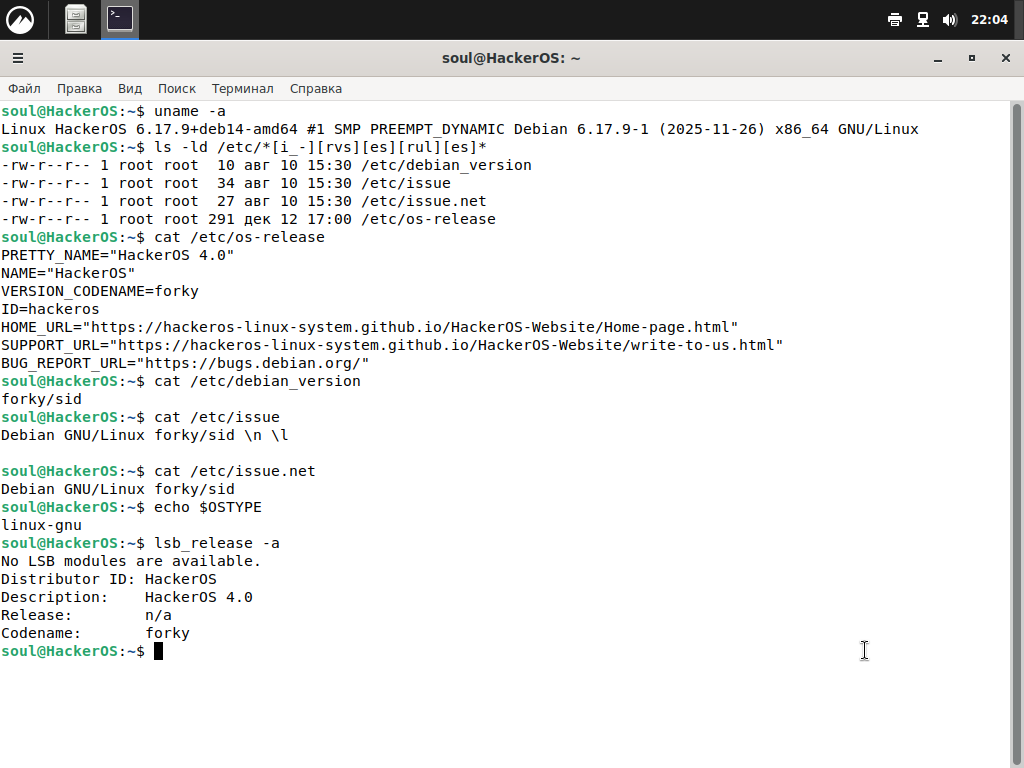Screen dimensions: 1024x768
Task: Expand the Вид menu
Action: coord(130,88)
